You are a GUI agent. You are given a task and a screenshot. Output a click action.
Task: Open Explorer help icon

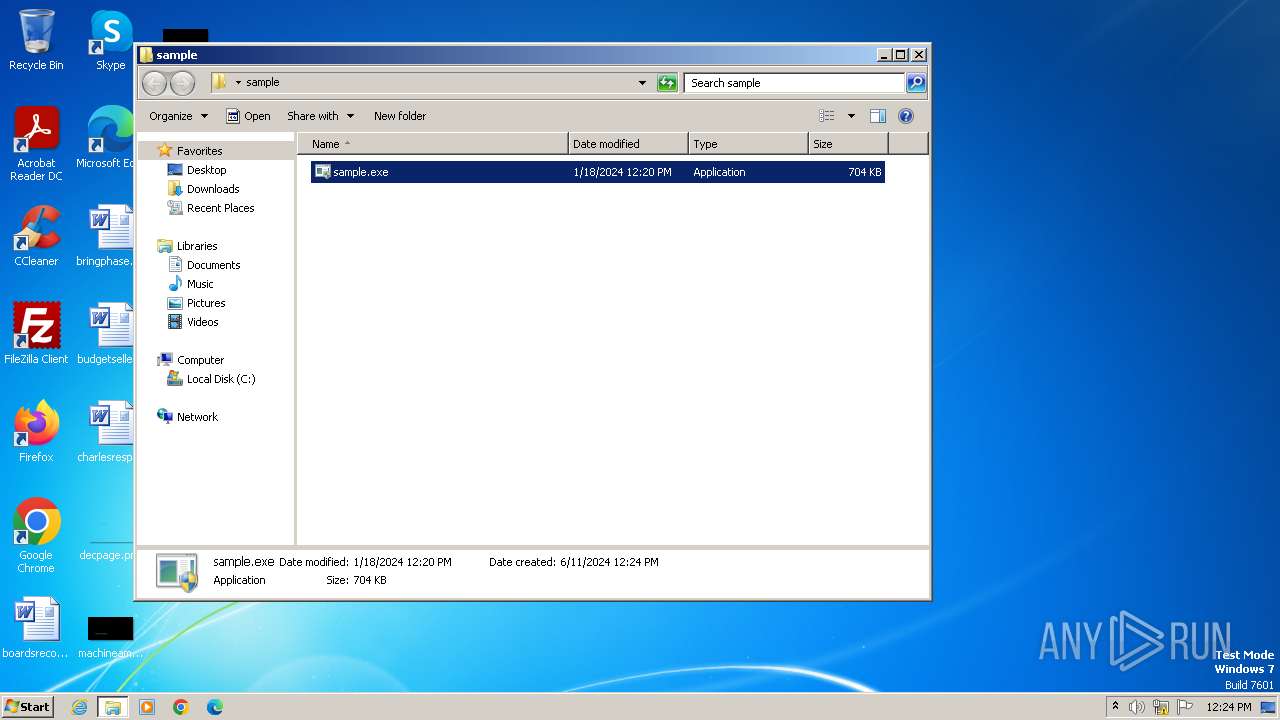click(x=906, y=116)
